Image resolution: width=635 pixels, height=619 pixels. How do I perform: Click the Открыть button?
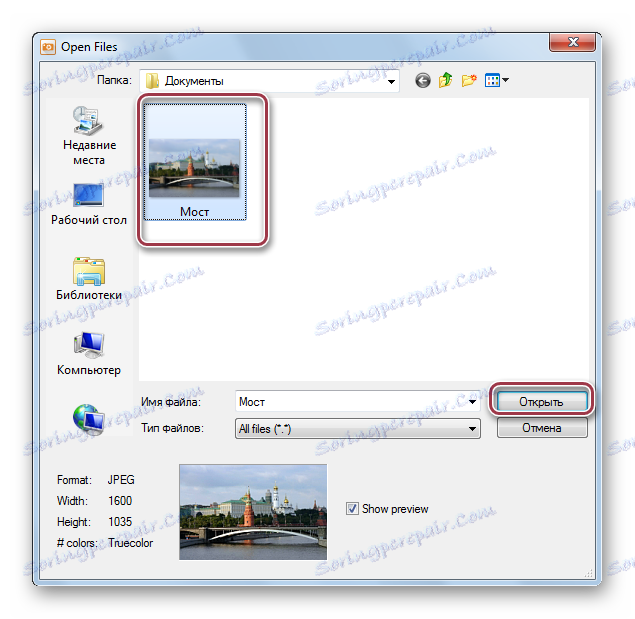pyautogui.click(x=541, y=401)
